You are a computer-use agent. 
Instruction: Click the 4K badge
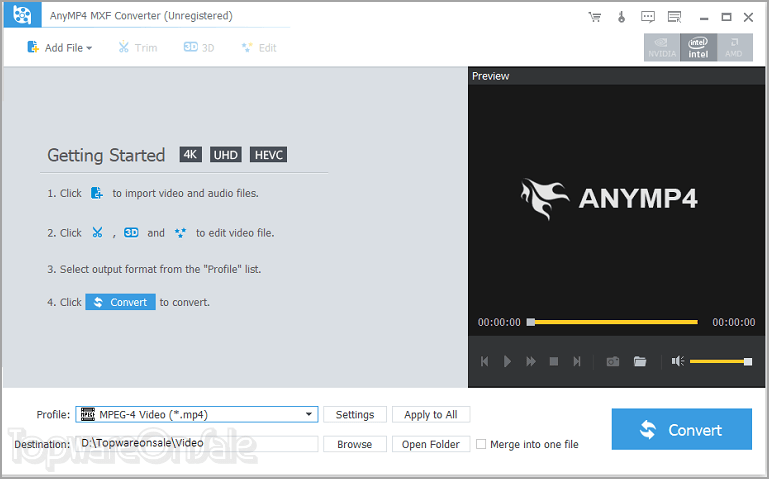tap(190, 155)
